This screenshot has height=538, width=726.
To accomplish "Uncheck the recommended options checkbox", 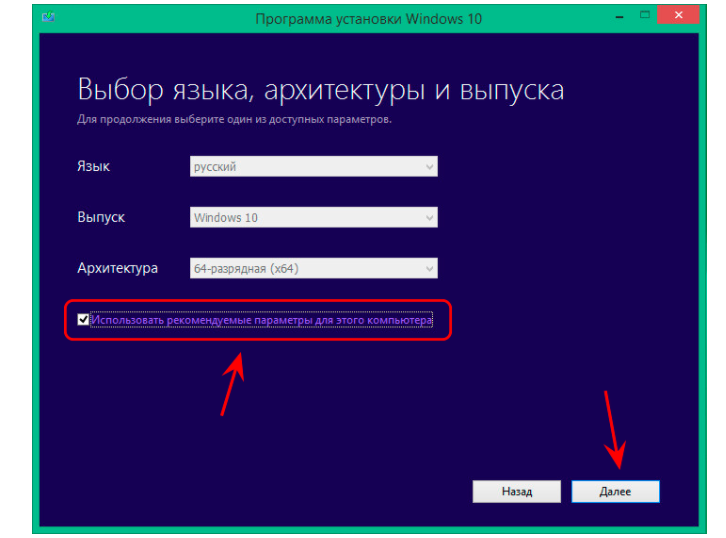I will (x=83, y=320).
